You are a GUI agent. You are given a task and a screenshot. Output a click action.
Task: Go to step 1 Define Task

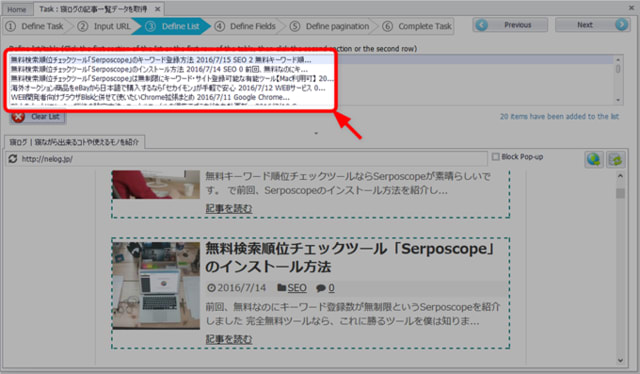[x=36, y=27]
